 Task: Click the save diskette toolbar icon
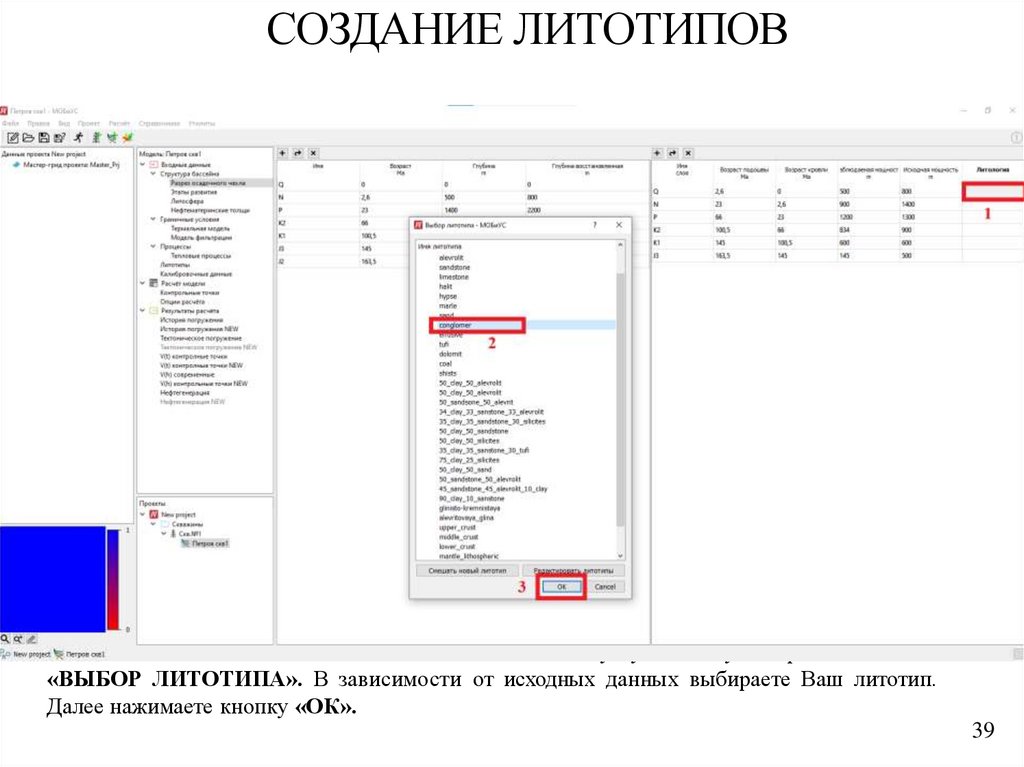pyautogui.click(x=44, y=137)
